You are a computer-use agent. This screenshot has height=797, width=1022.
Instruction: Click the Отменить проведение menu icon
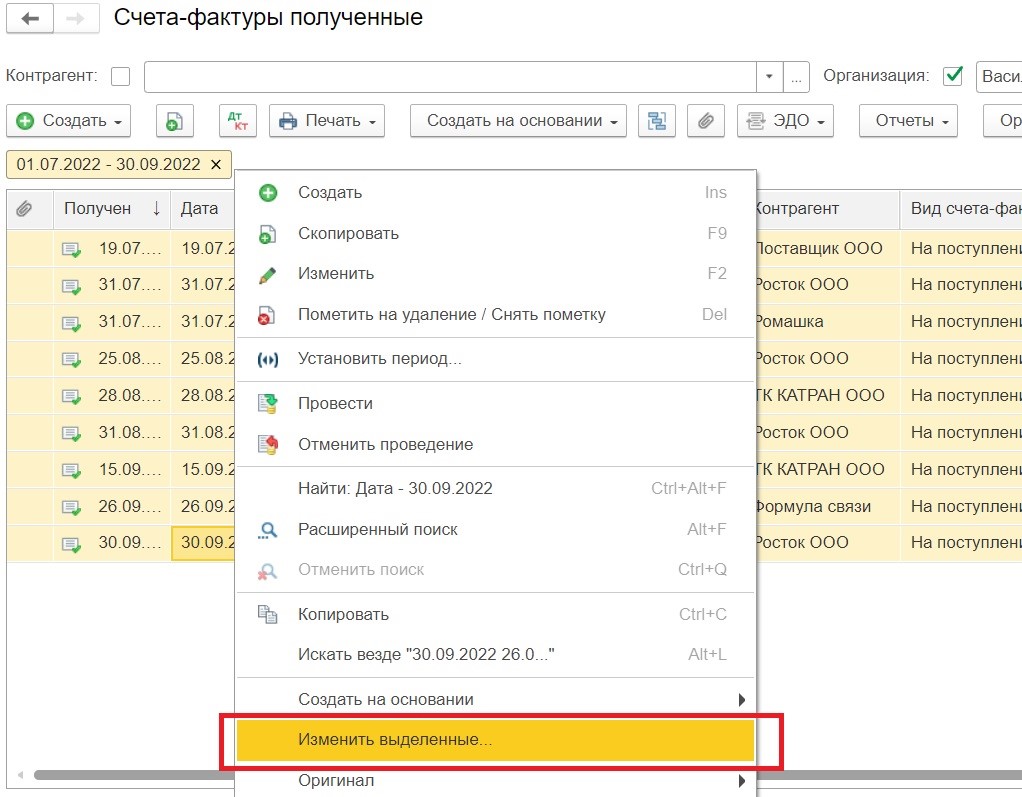point(268,445)
